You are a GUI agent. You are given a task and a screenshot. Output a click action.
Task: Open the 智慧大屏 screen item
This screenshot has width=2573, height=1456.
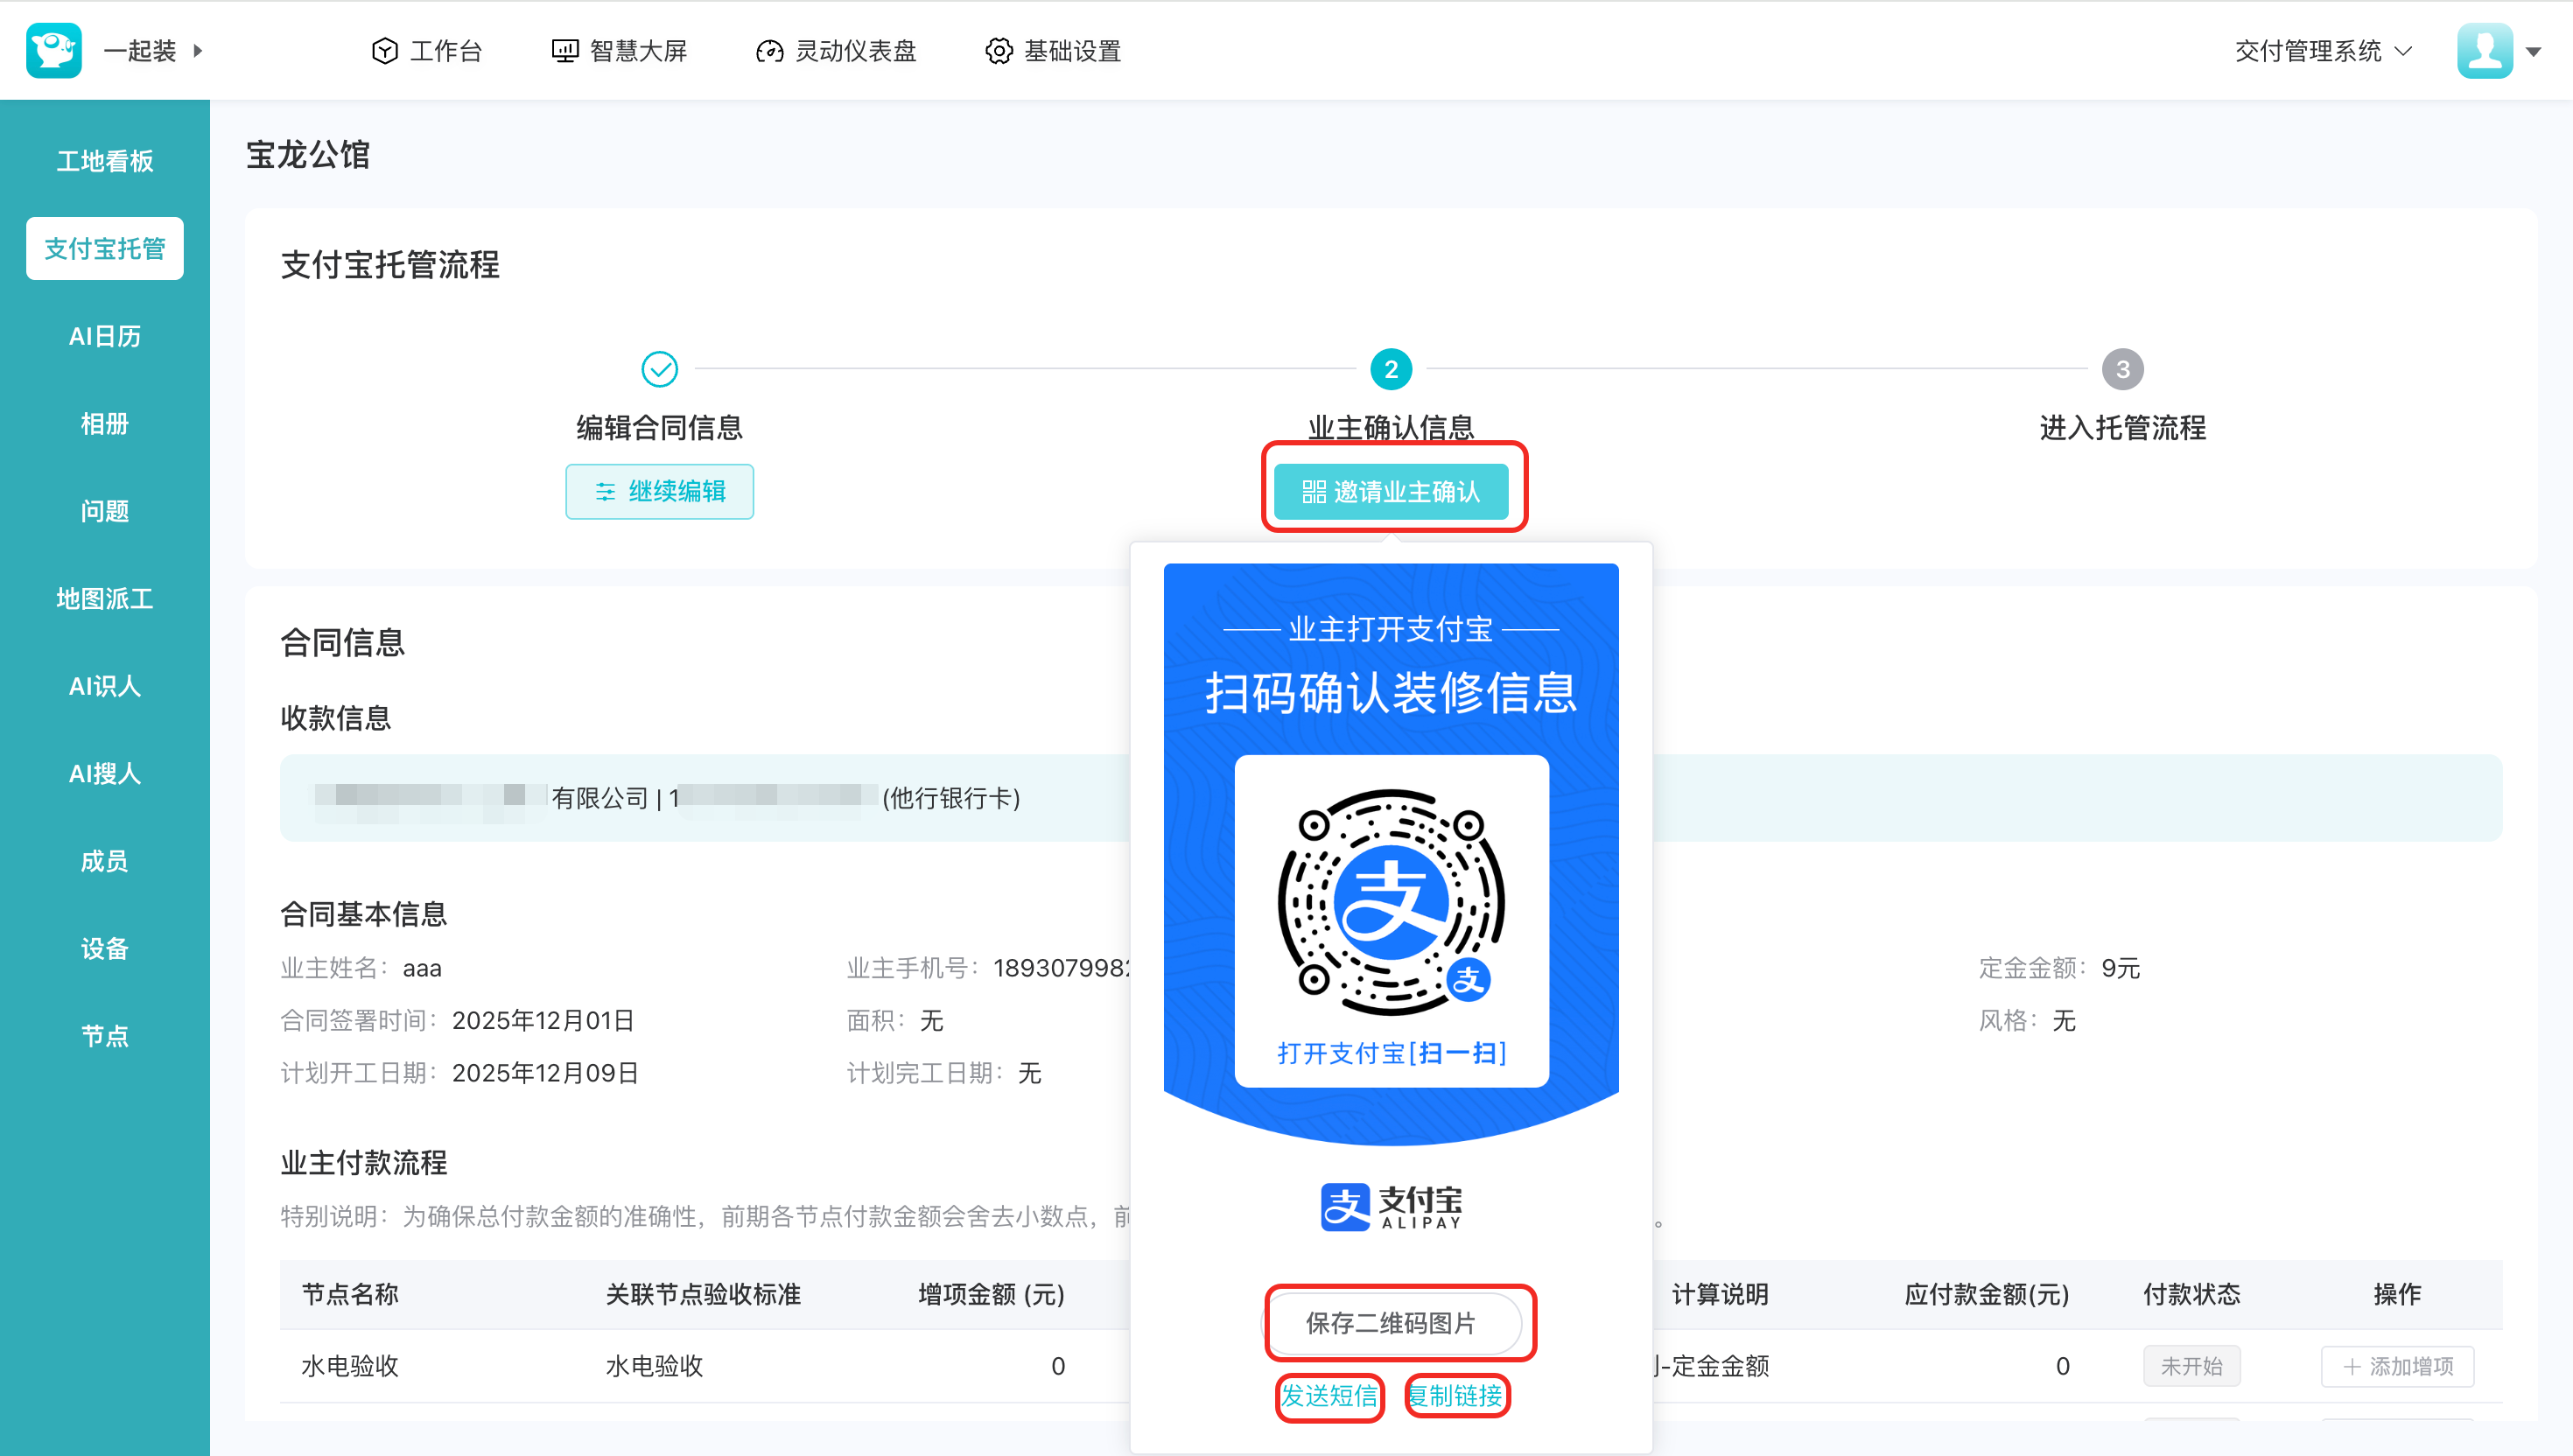pyautogui.click(x=619, y=51)
